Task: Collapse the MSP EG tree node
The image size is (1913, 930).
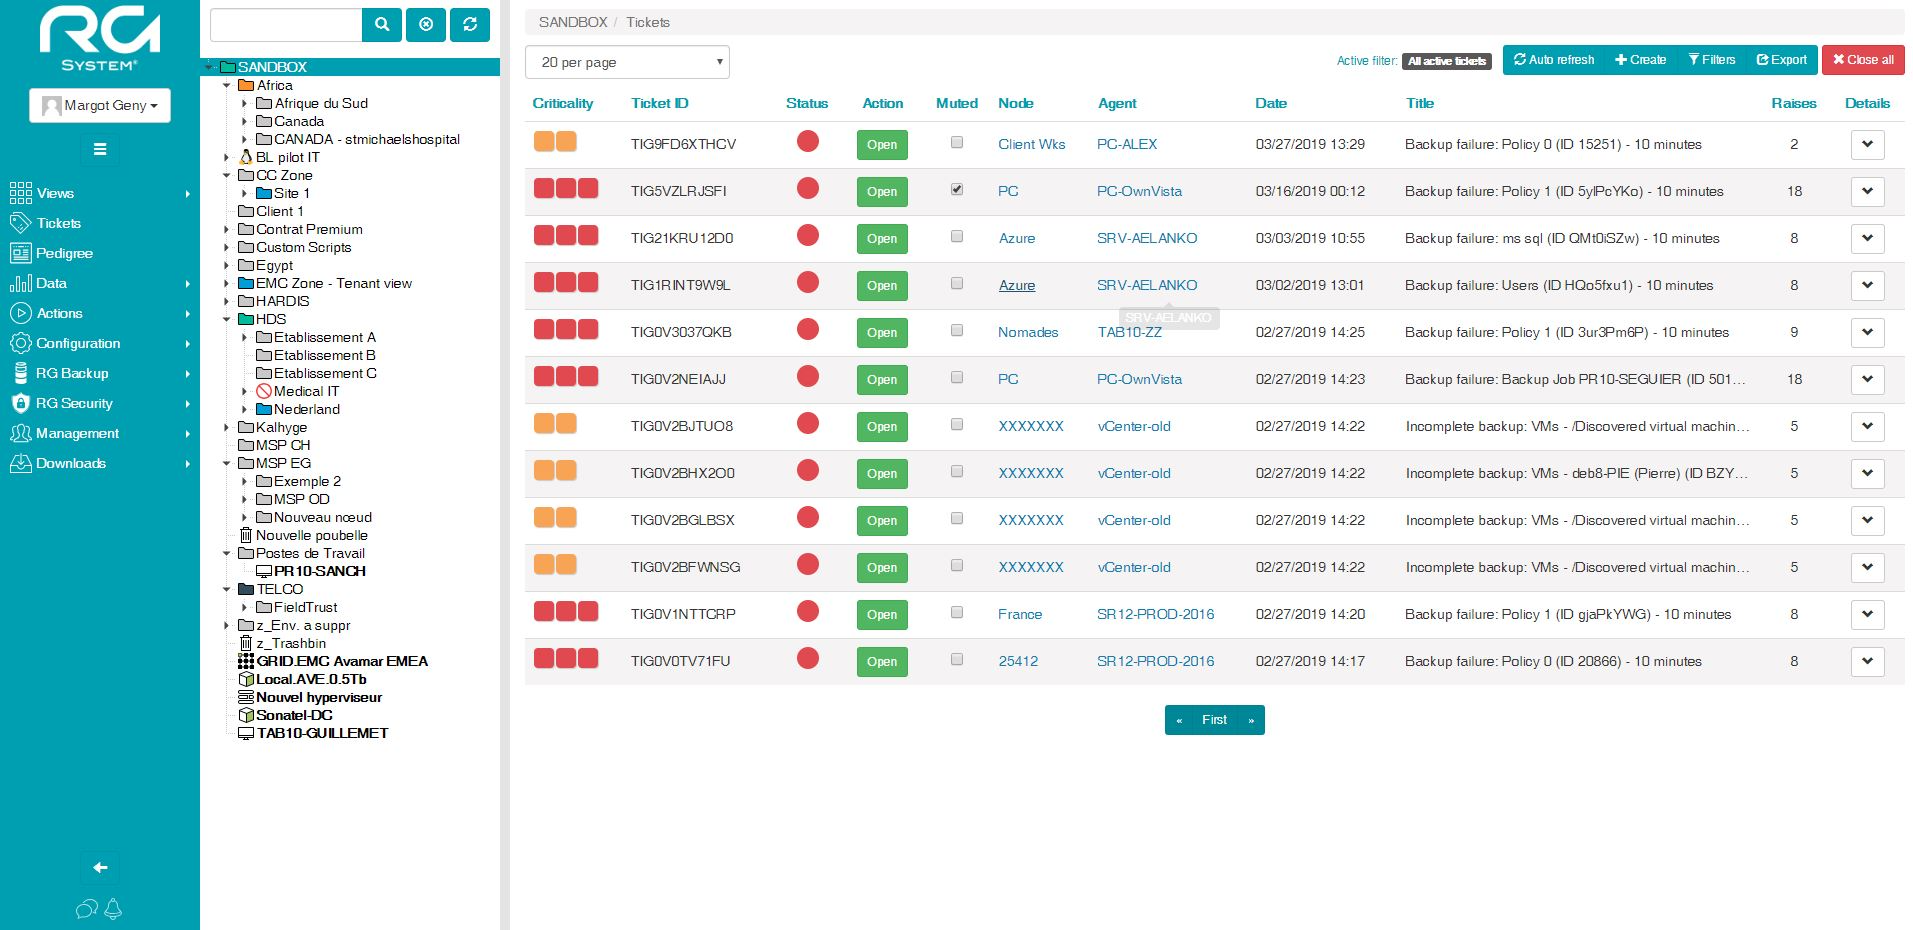Action: coord(227,464)
